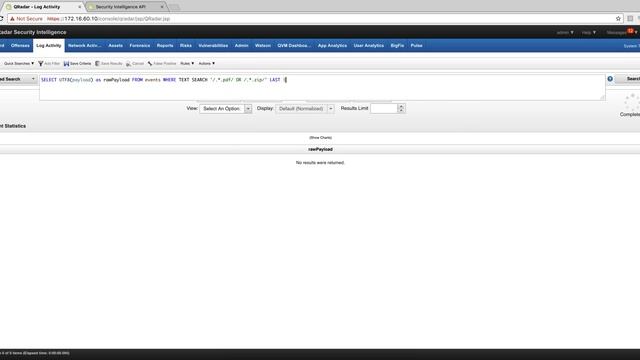Click the rawPayload column header
The height and width of the screenshot is (360, 640).
point(320,149)
